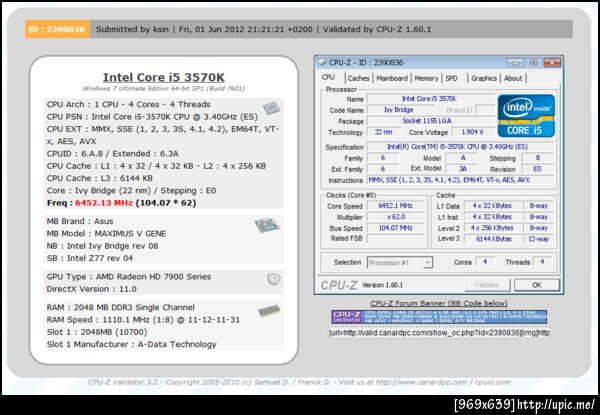Screen dimensions: 600x415
Task: Click the Core Voltage value 1.904 V
Action: [473, 132]
